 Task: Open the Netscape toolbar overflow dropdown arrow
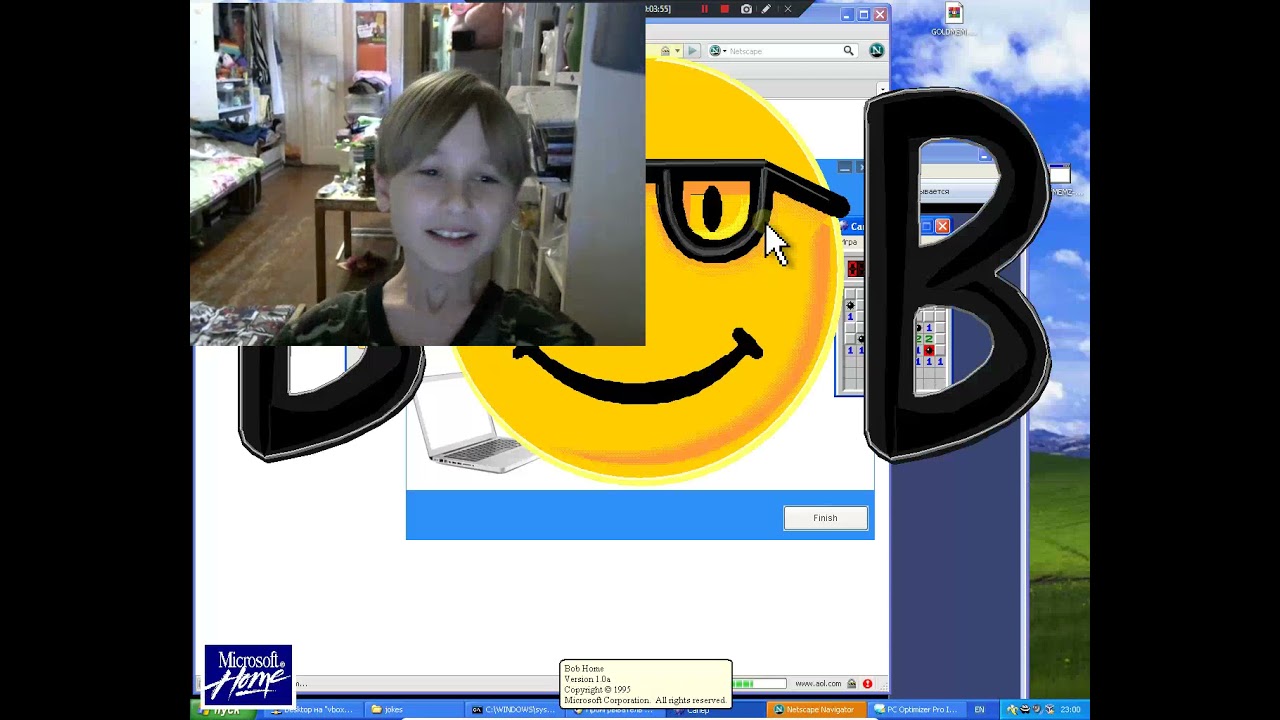(881, 90)
